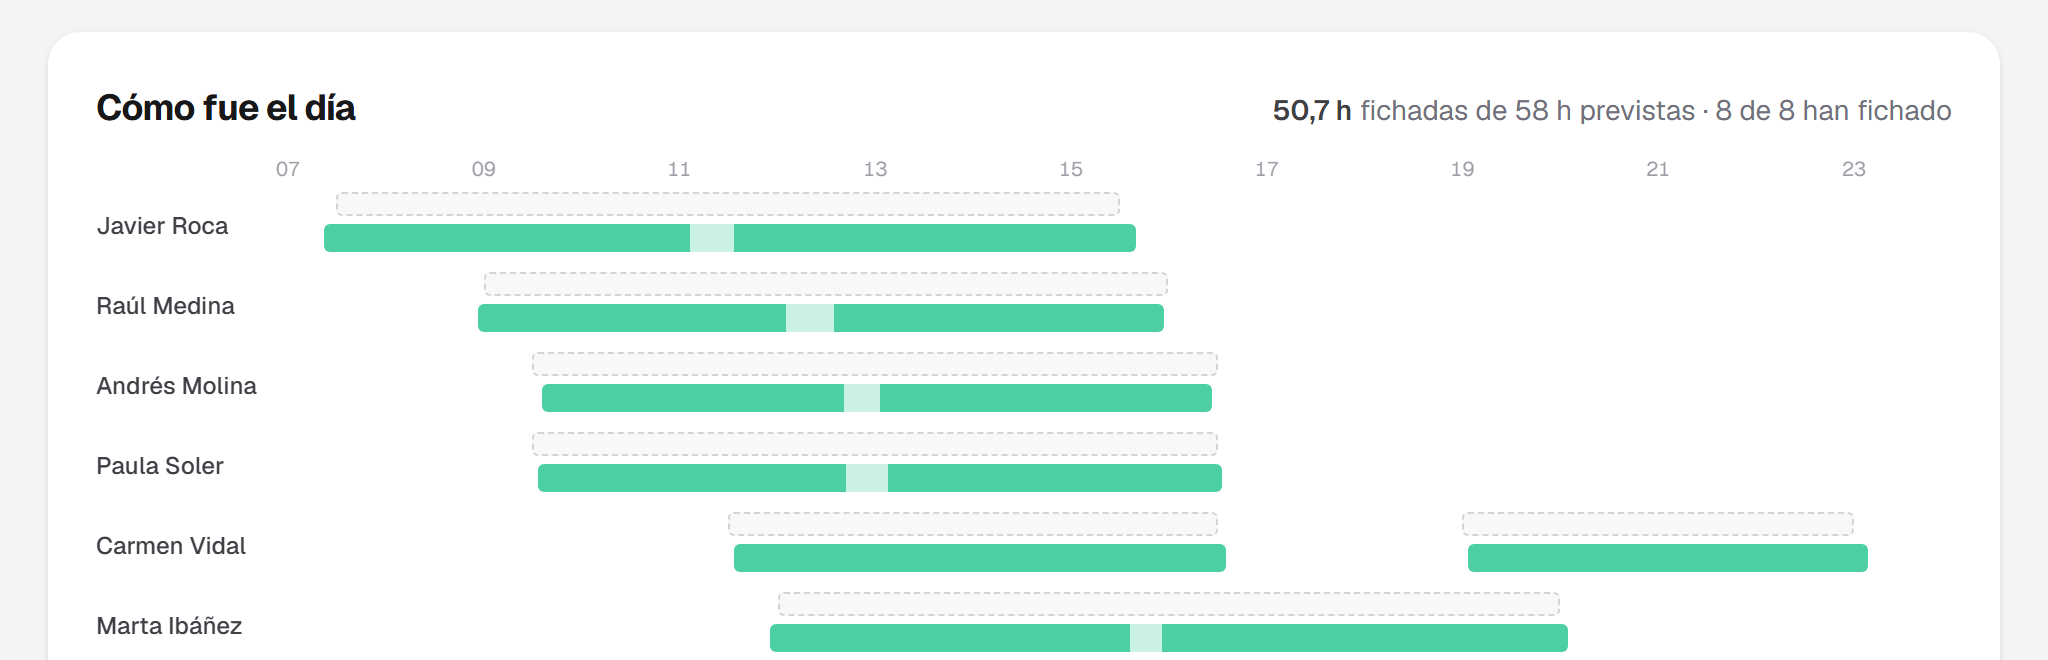Click the 13 hour axis label

click(x=875, y=169)
